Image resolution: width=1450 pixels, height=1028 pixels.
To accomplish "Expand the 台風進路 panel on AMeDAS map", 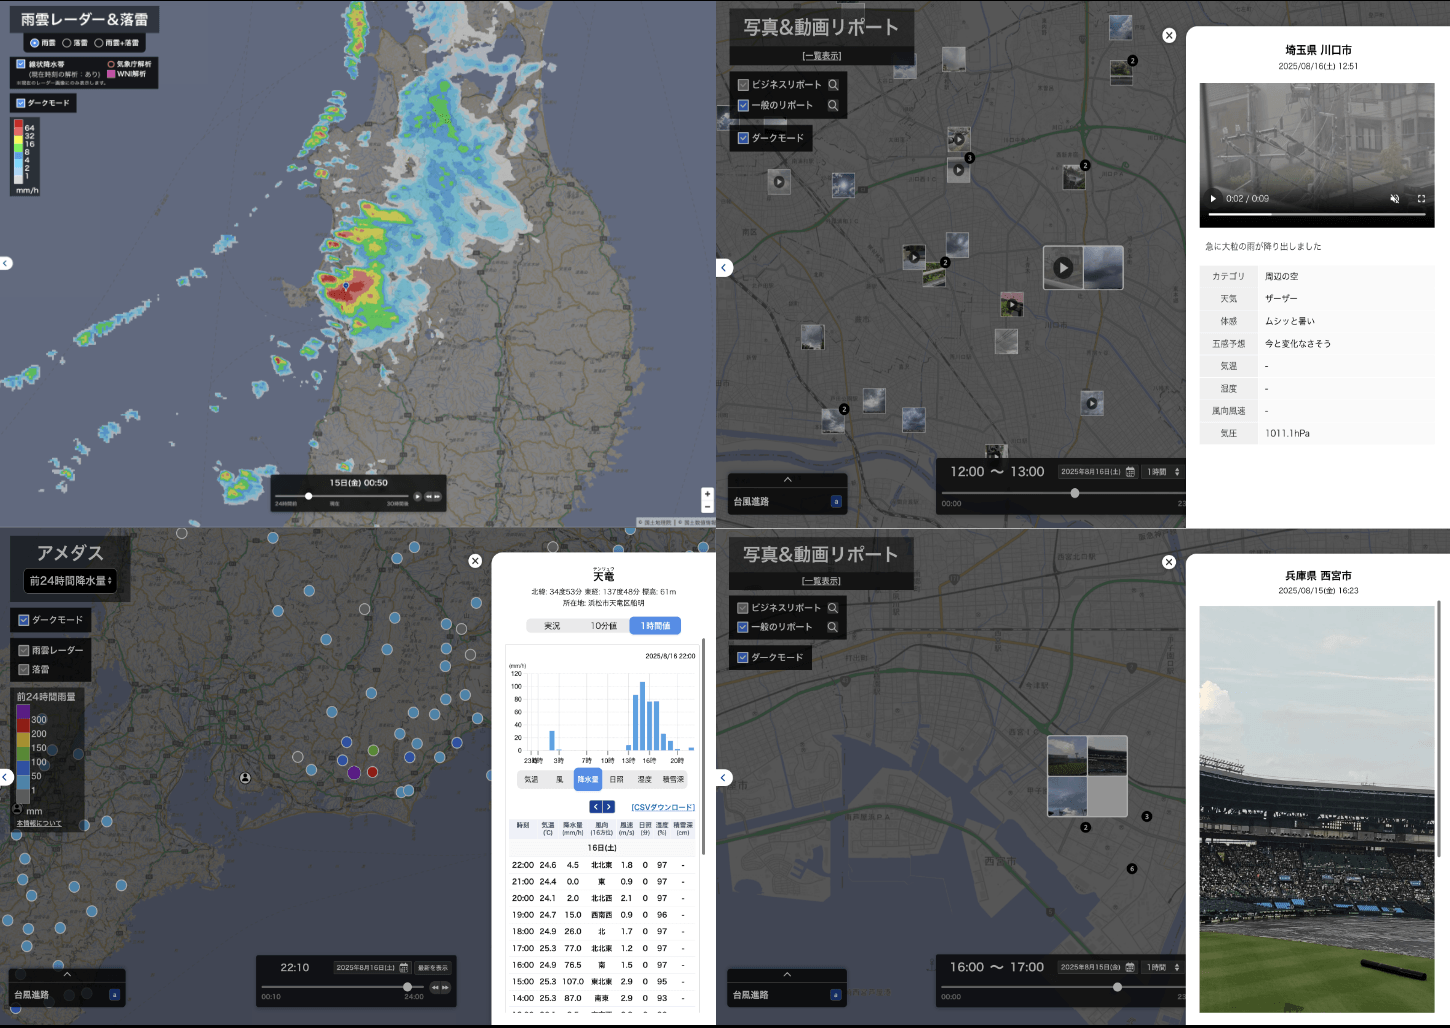I will pyautogui.click(x=67, y=974).
